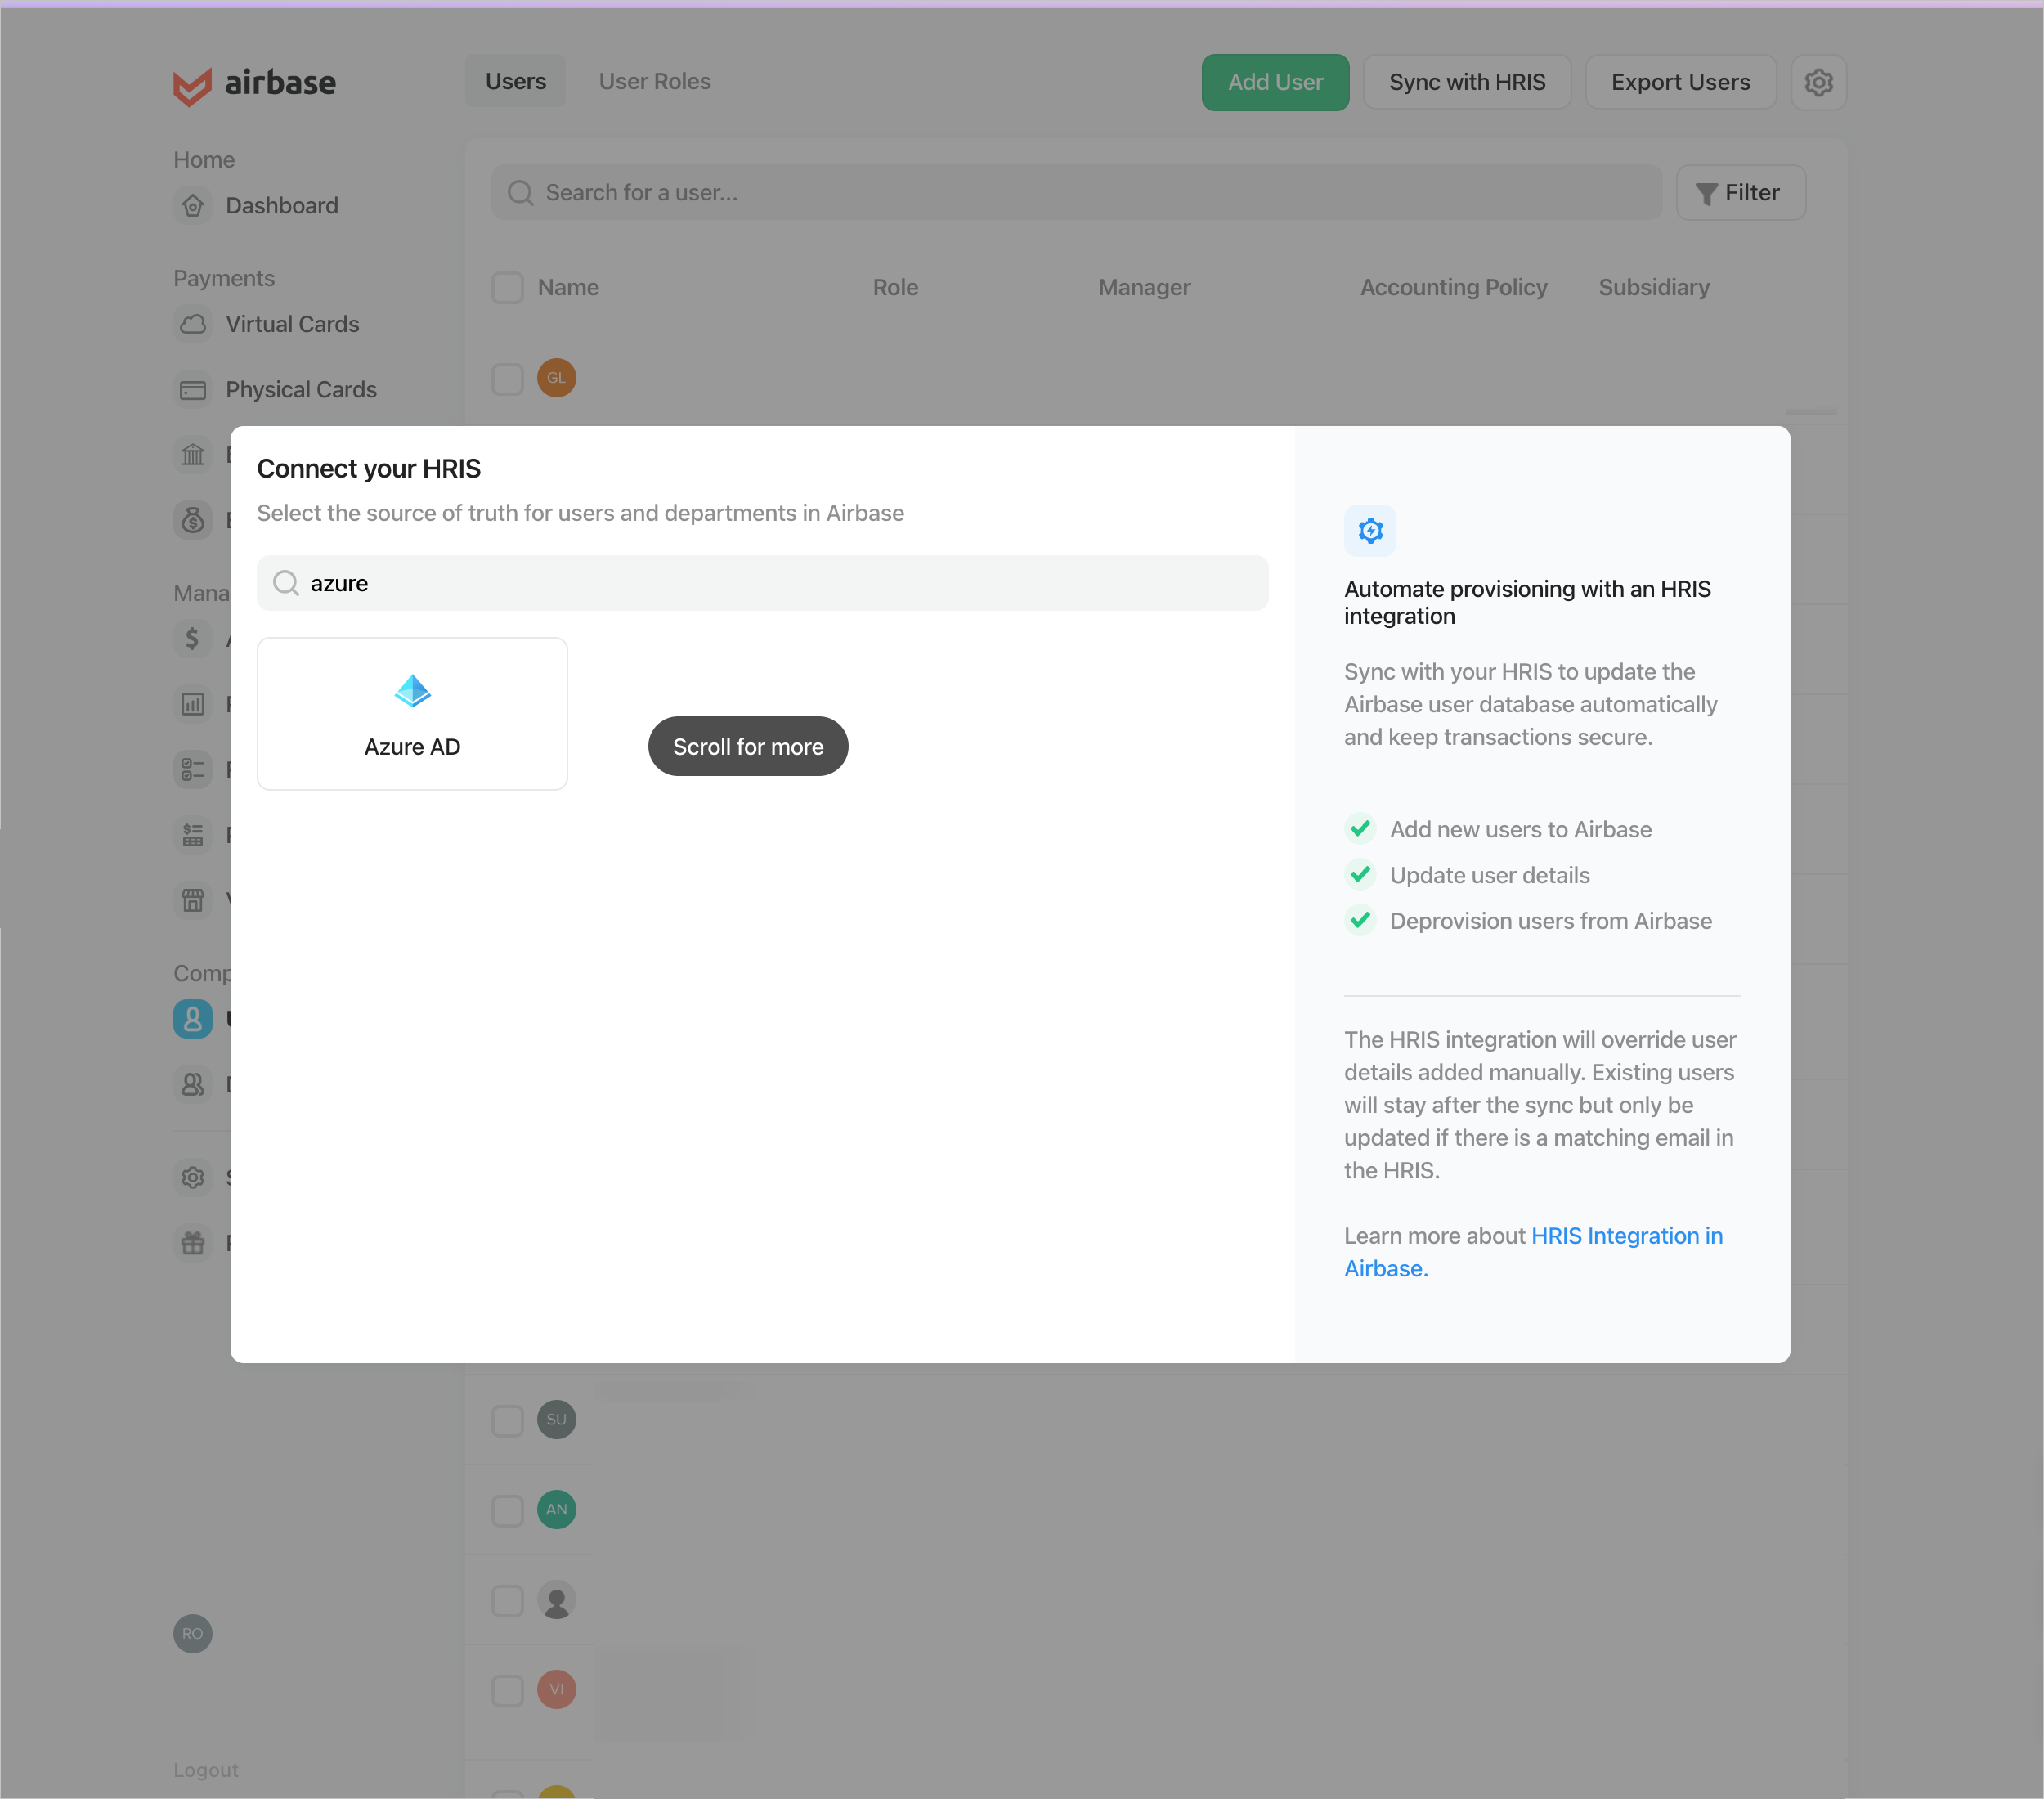Click the azure search input field
The height and width of the screenshot is (1799, 2044).
tap(761, 582)
